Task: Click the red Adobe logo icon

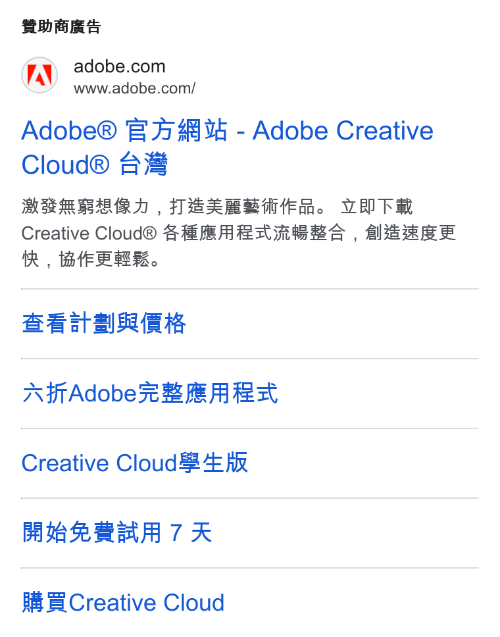Action: coord(39,75)
